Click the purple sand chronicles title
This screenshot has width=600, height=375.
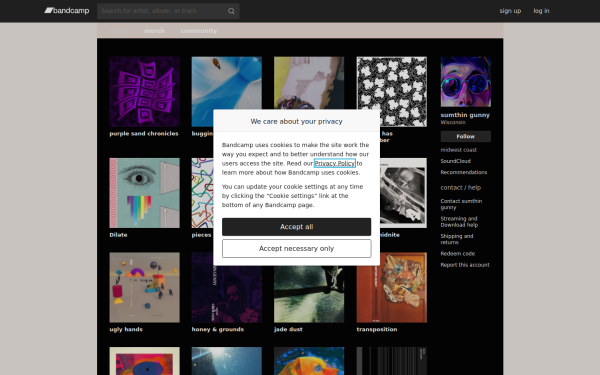coord(144,134)
